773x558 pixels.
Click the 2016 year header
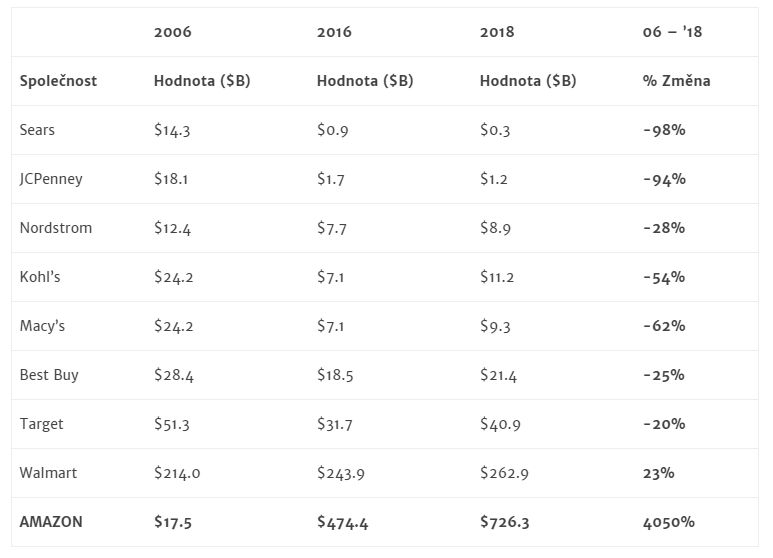[x=334, y=32]
